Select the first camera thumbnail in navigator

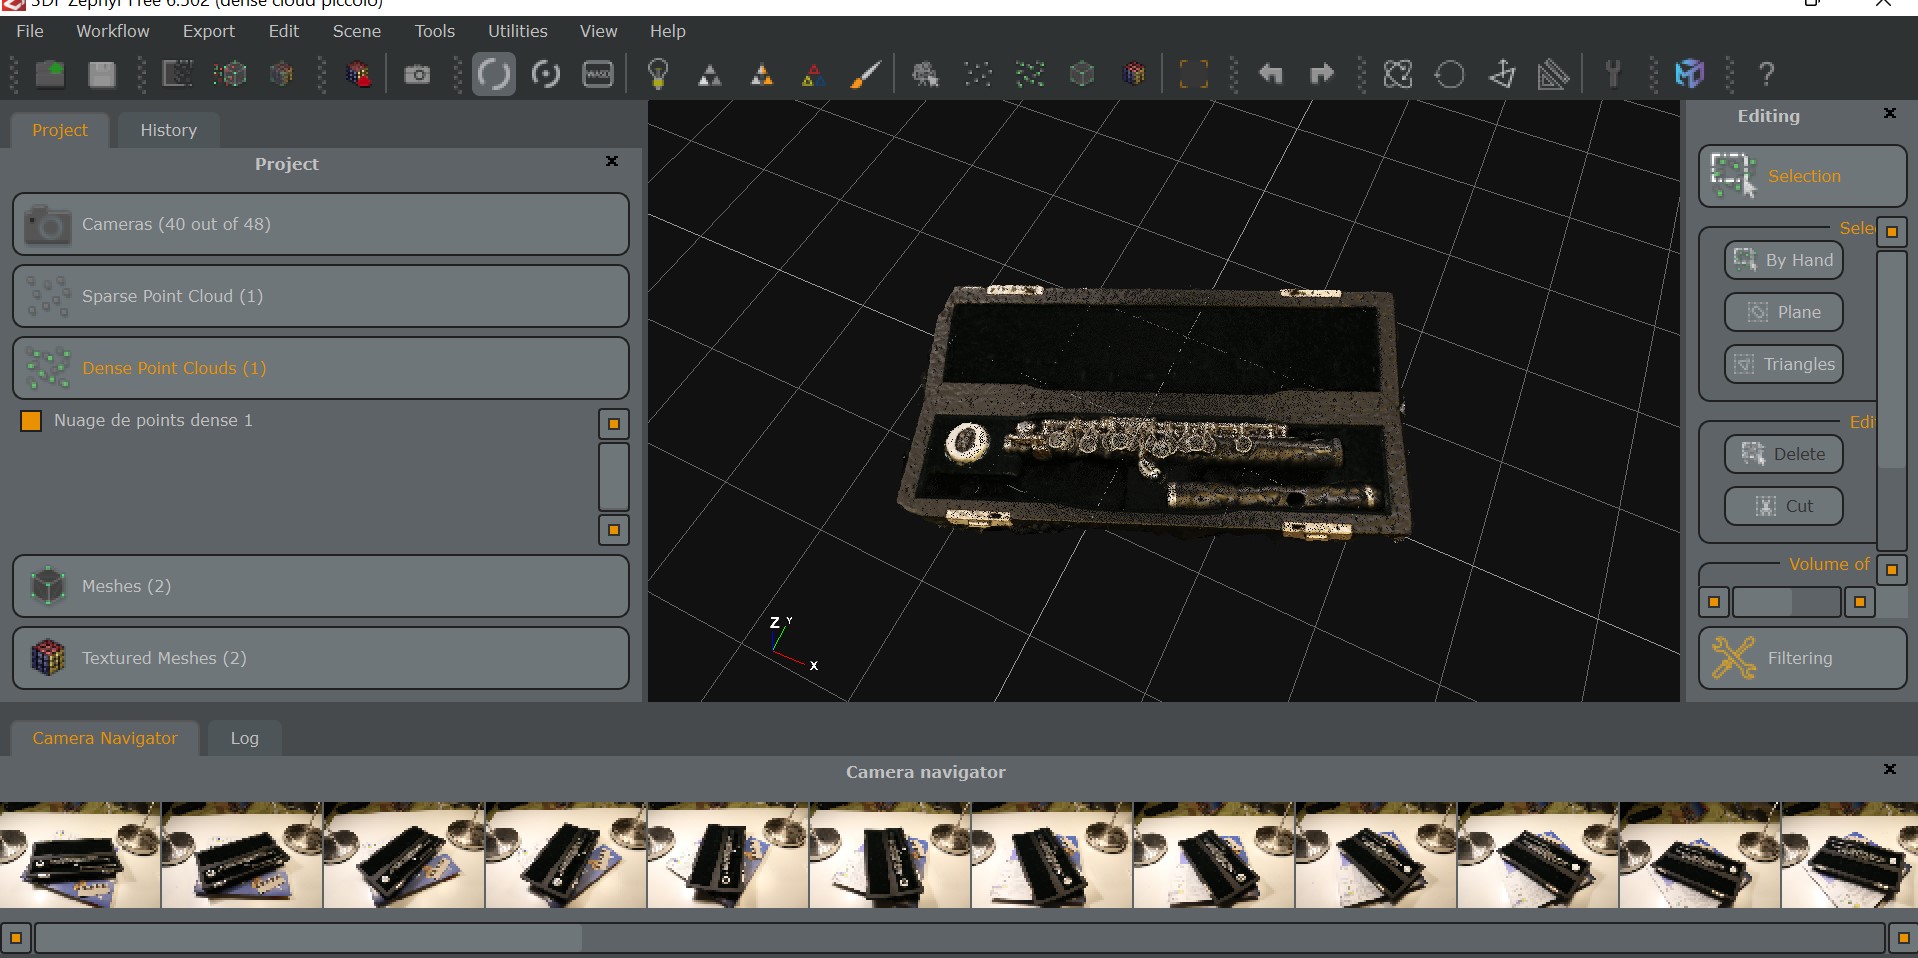pos(80,855)
